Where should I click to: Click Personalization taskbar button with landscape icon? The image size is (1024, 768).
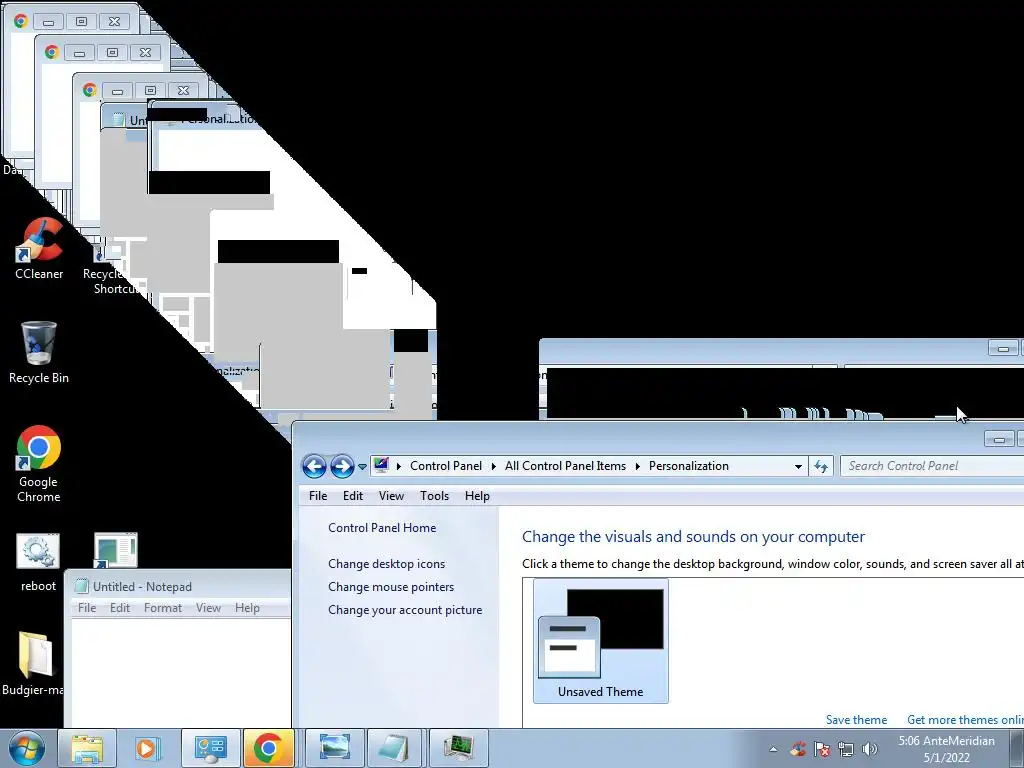(x=334, y=748)
